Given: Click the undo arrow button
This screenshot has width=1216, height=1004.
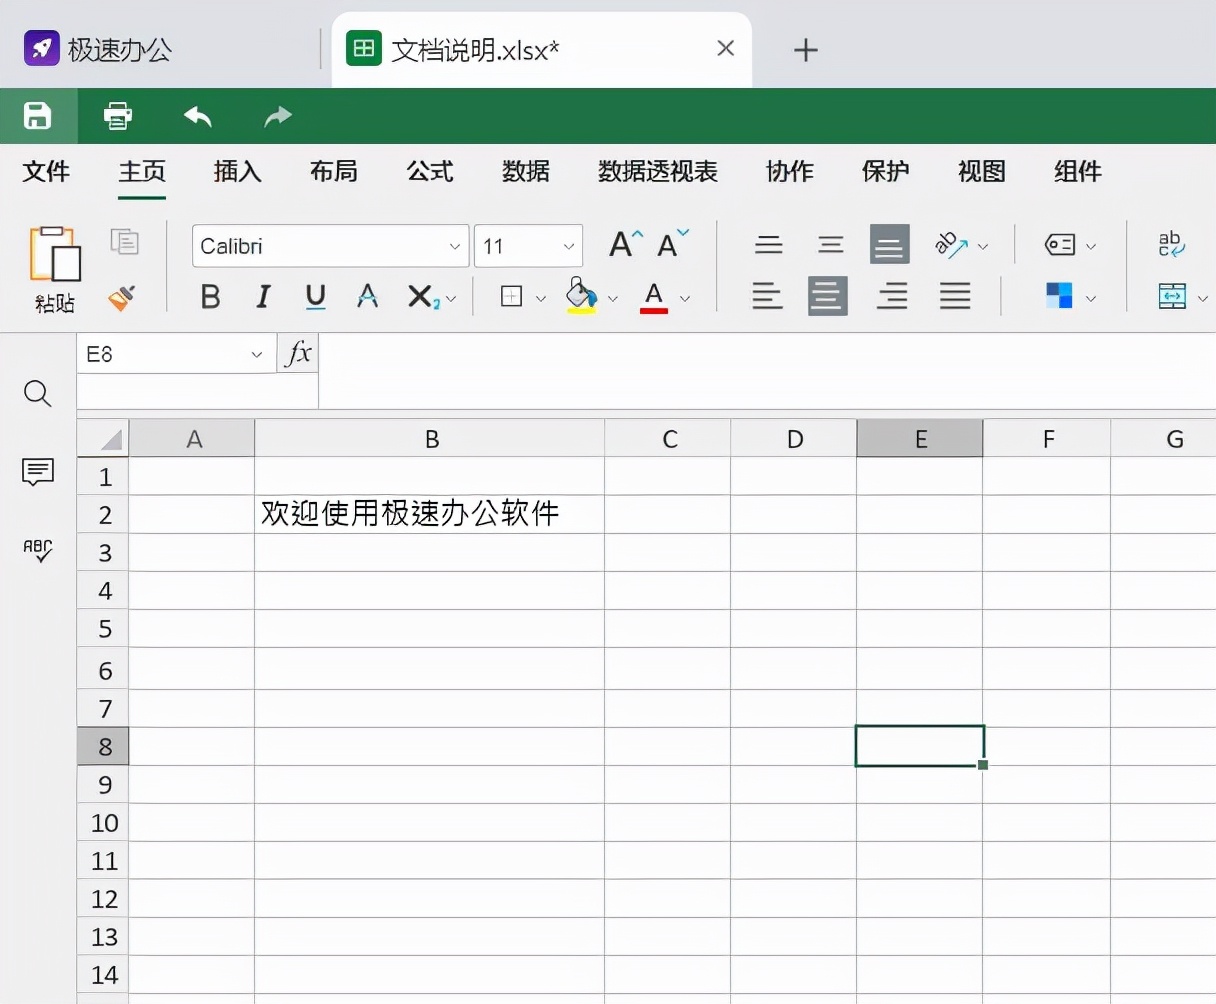Looking at the screenshot, I should point(197,117).
